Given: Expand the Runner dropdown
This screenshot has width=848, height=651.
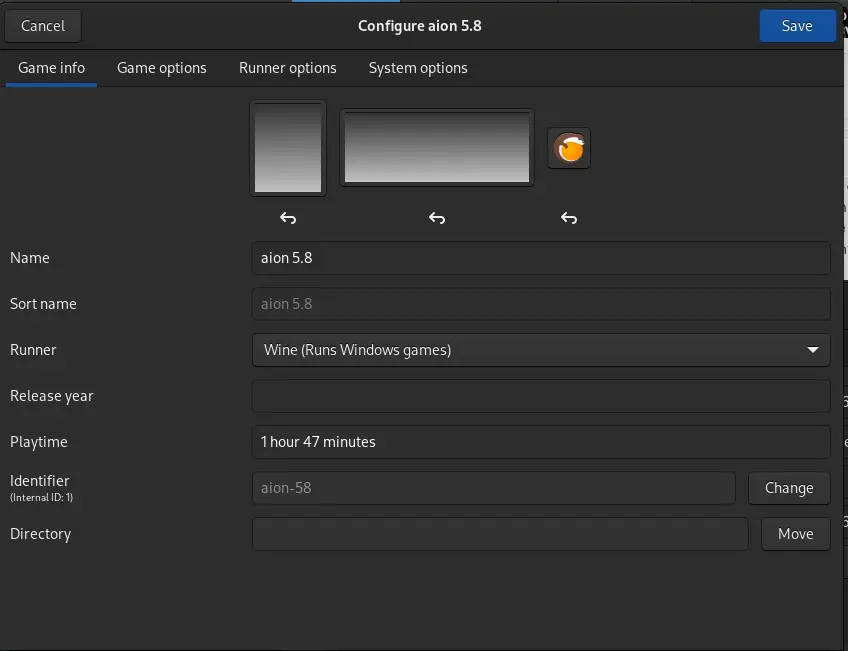Looking at the screenshot, I should coord(541,350).
